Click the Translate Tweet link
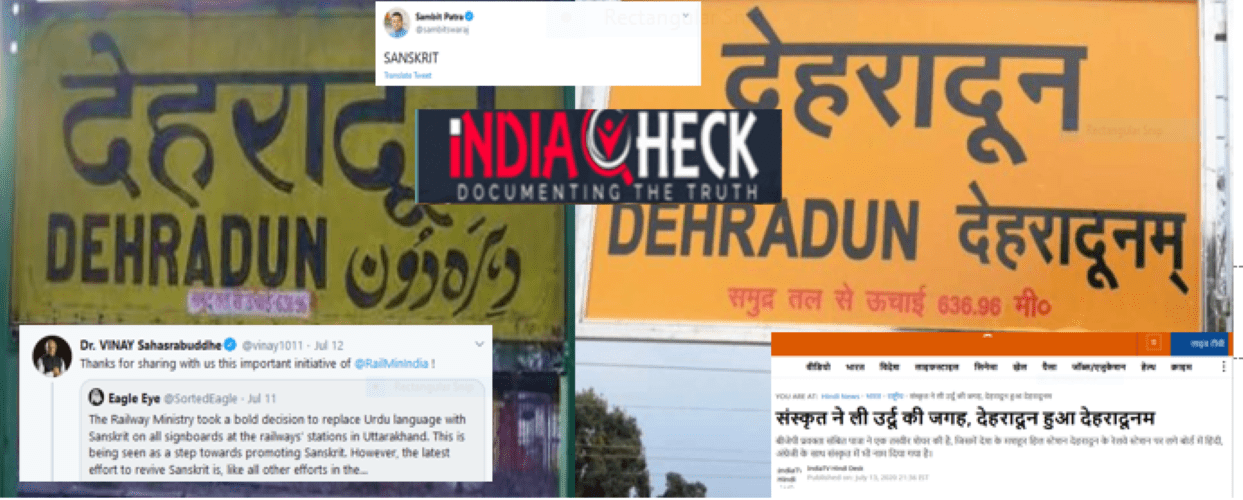The height and width of the screenshot is (500, 1243). pos(408,75)
